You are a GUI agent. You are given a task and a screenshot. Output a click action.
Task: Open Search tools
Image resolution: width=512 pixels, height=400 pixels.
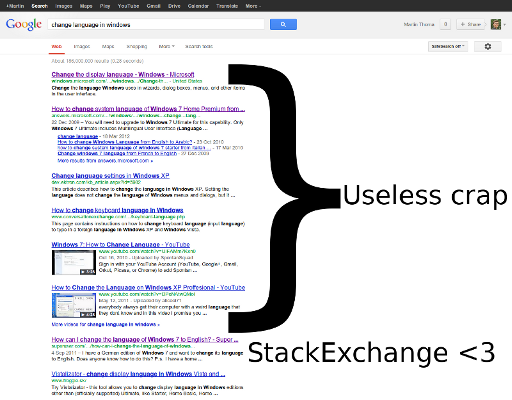199,46
